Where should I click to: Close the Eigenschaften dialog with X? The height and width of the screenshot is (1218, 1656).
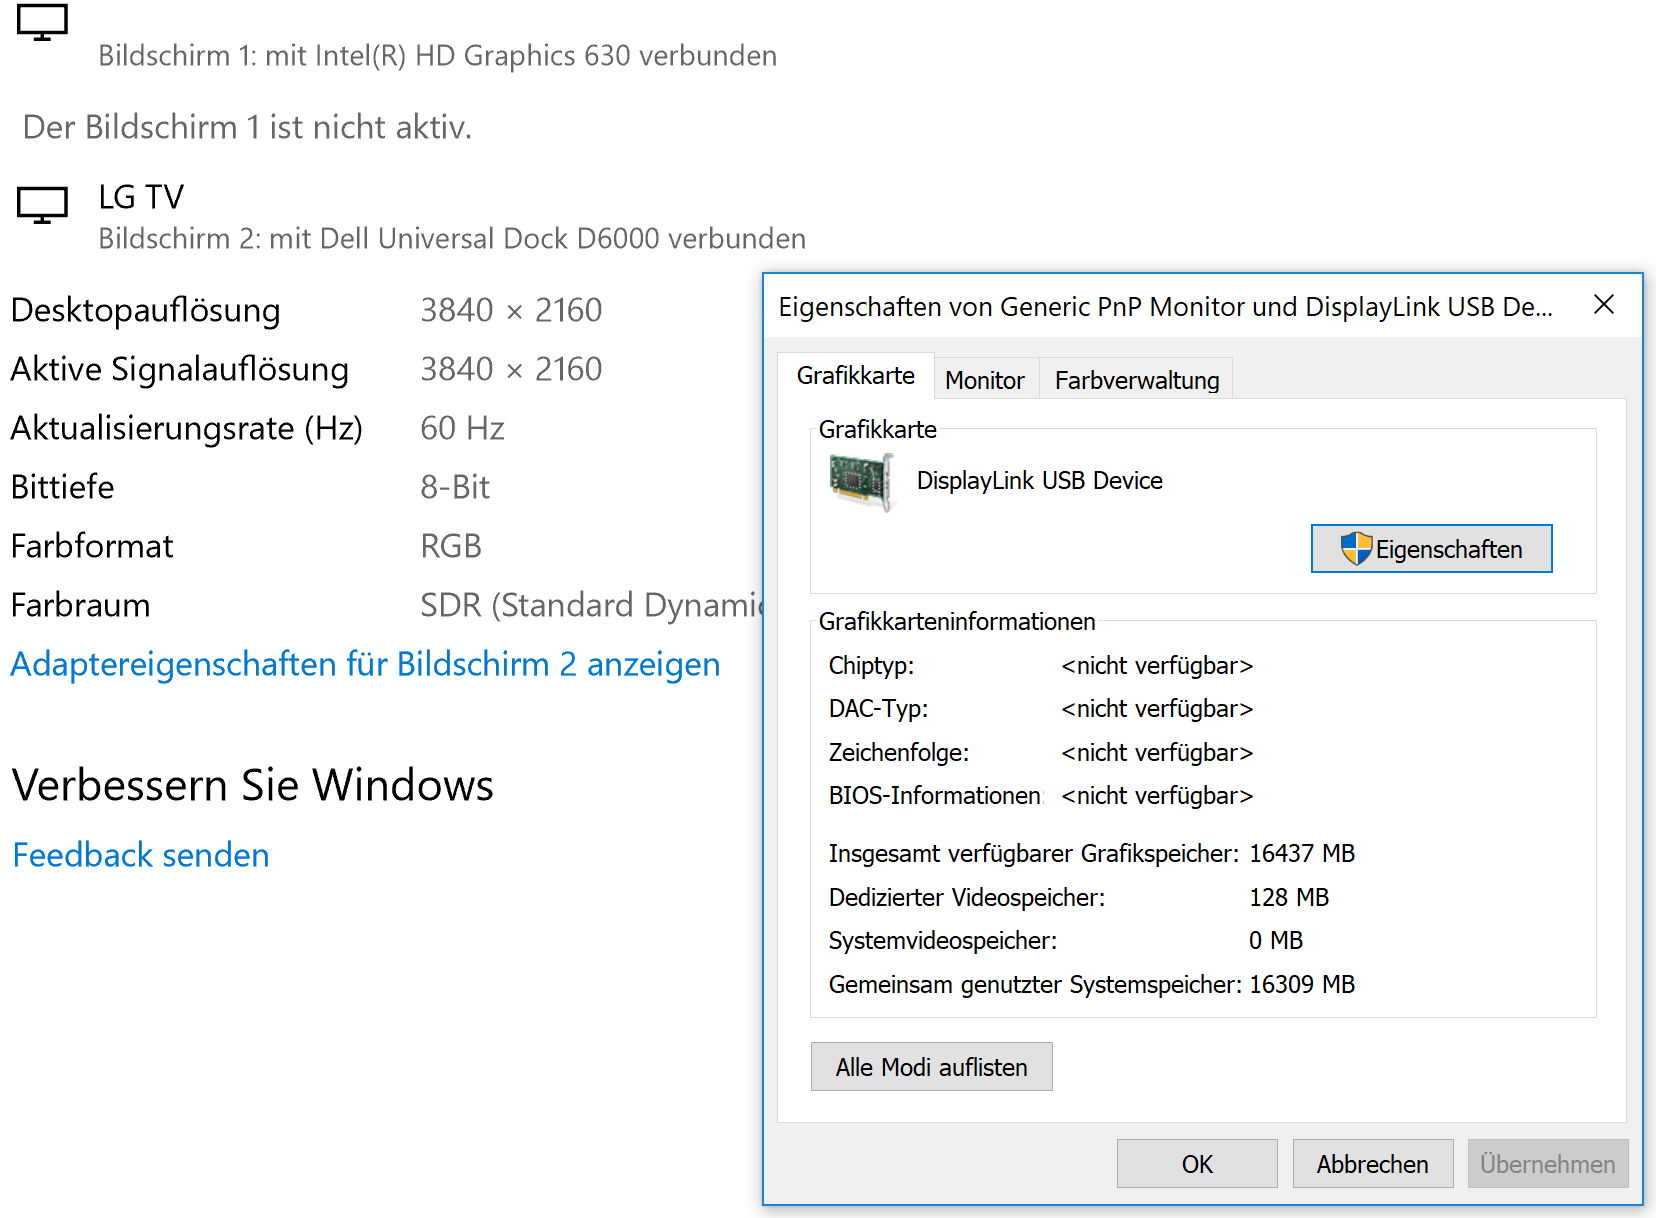tap(1604, 305)
